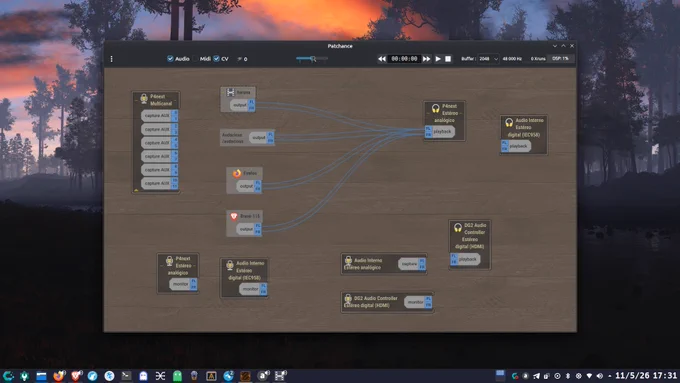The image size is (680, 383).
Task: Stop transport with the stop button
Action: [448, 59]
